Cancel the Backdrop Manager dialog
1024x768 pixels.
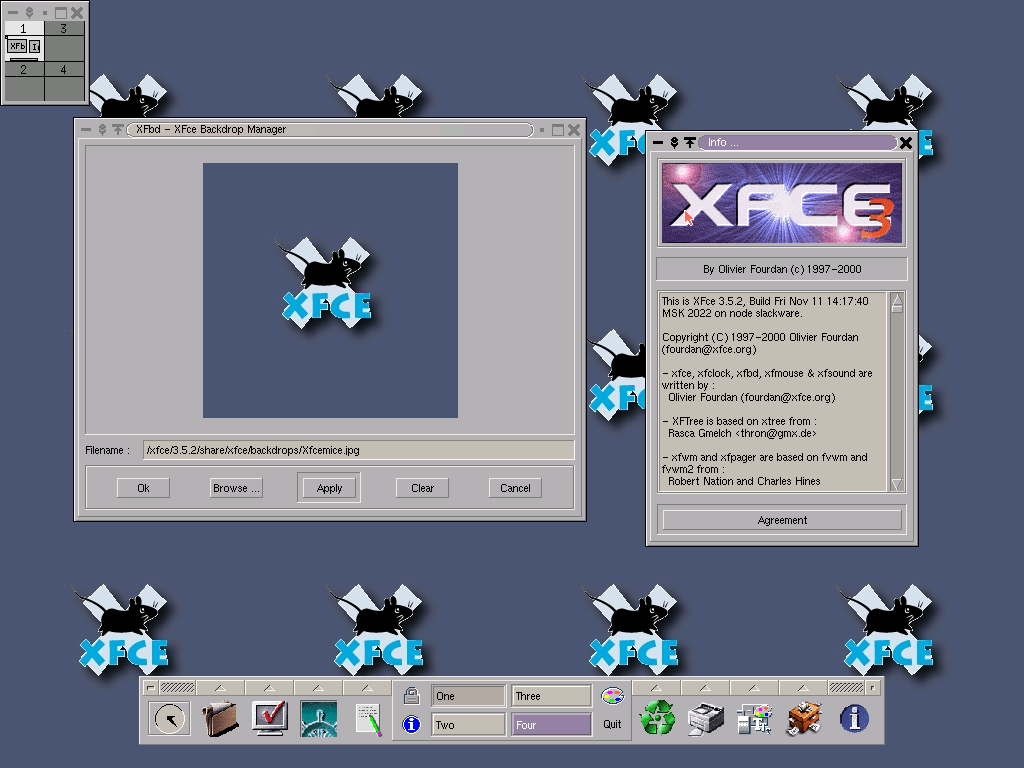515,488
